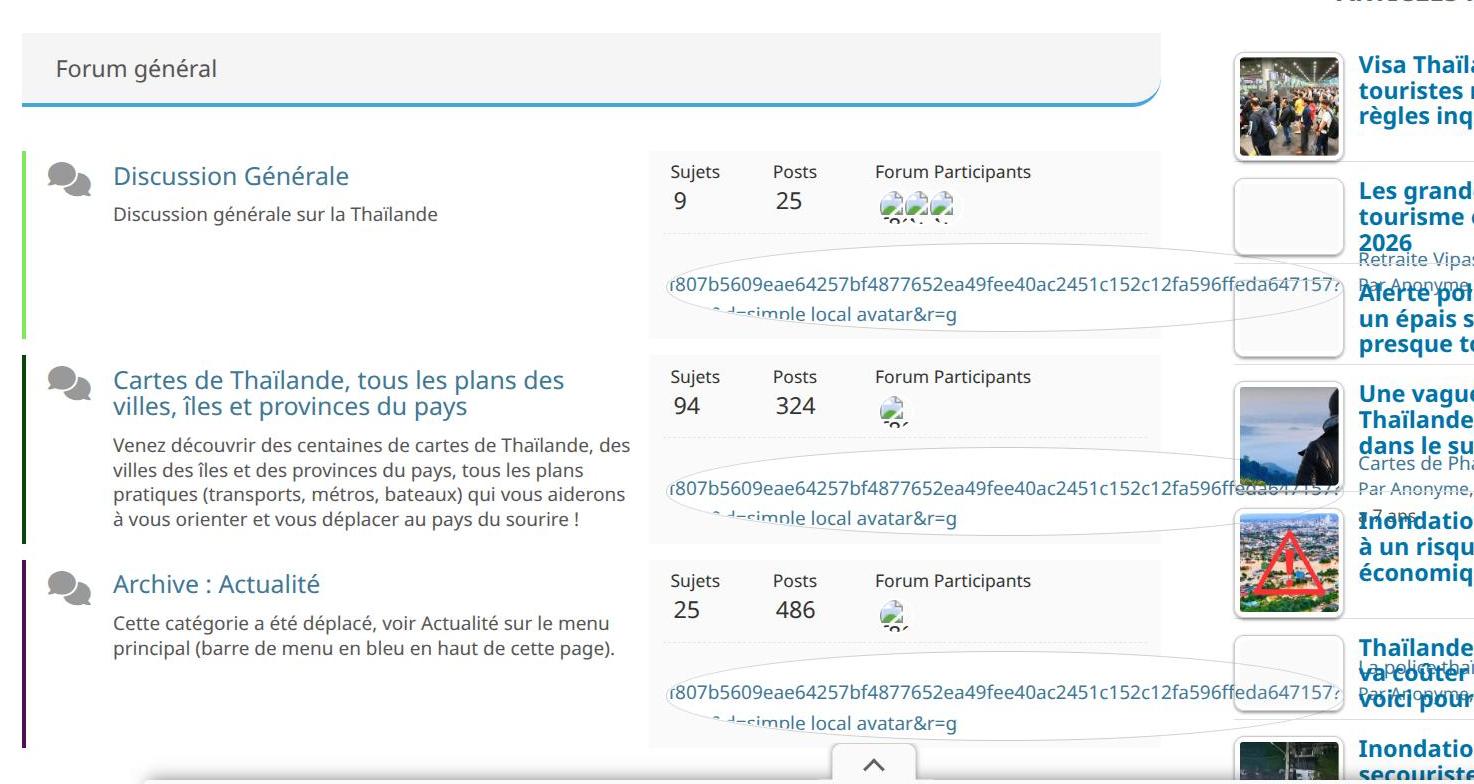Click the Forum général section header
The height and width of the screenshot is (784, 1474).
point(136,69)
